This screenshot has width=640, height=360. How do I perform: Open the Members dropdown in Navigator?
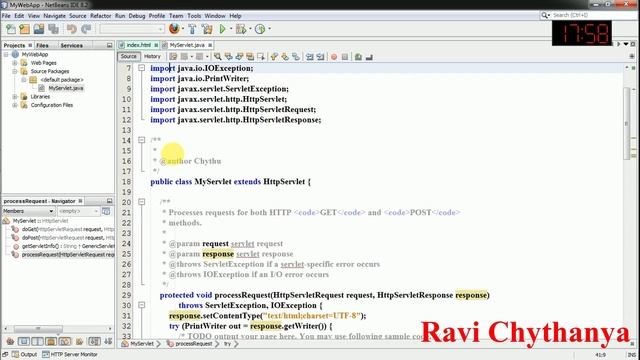coord(28,211)
